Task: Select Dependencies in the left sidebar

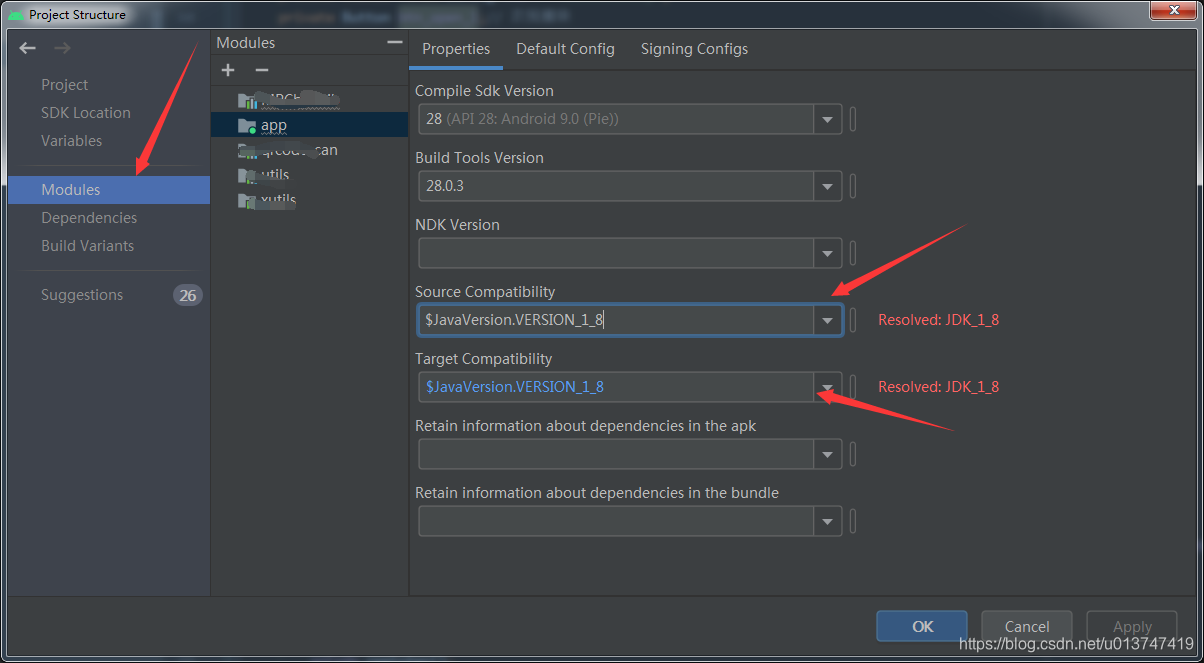Action: click(89, 217)
